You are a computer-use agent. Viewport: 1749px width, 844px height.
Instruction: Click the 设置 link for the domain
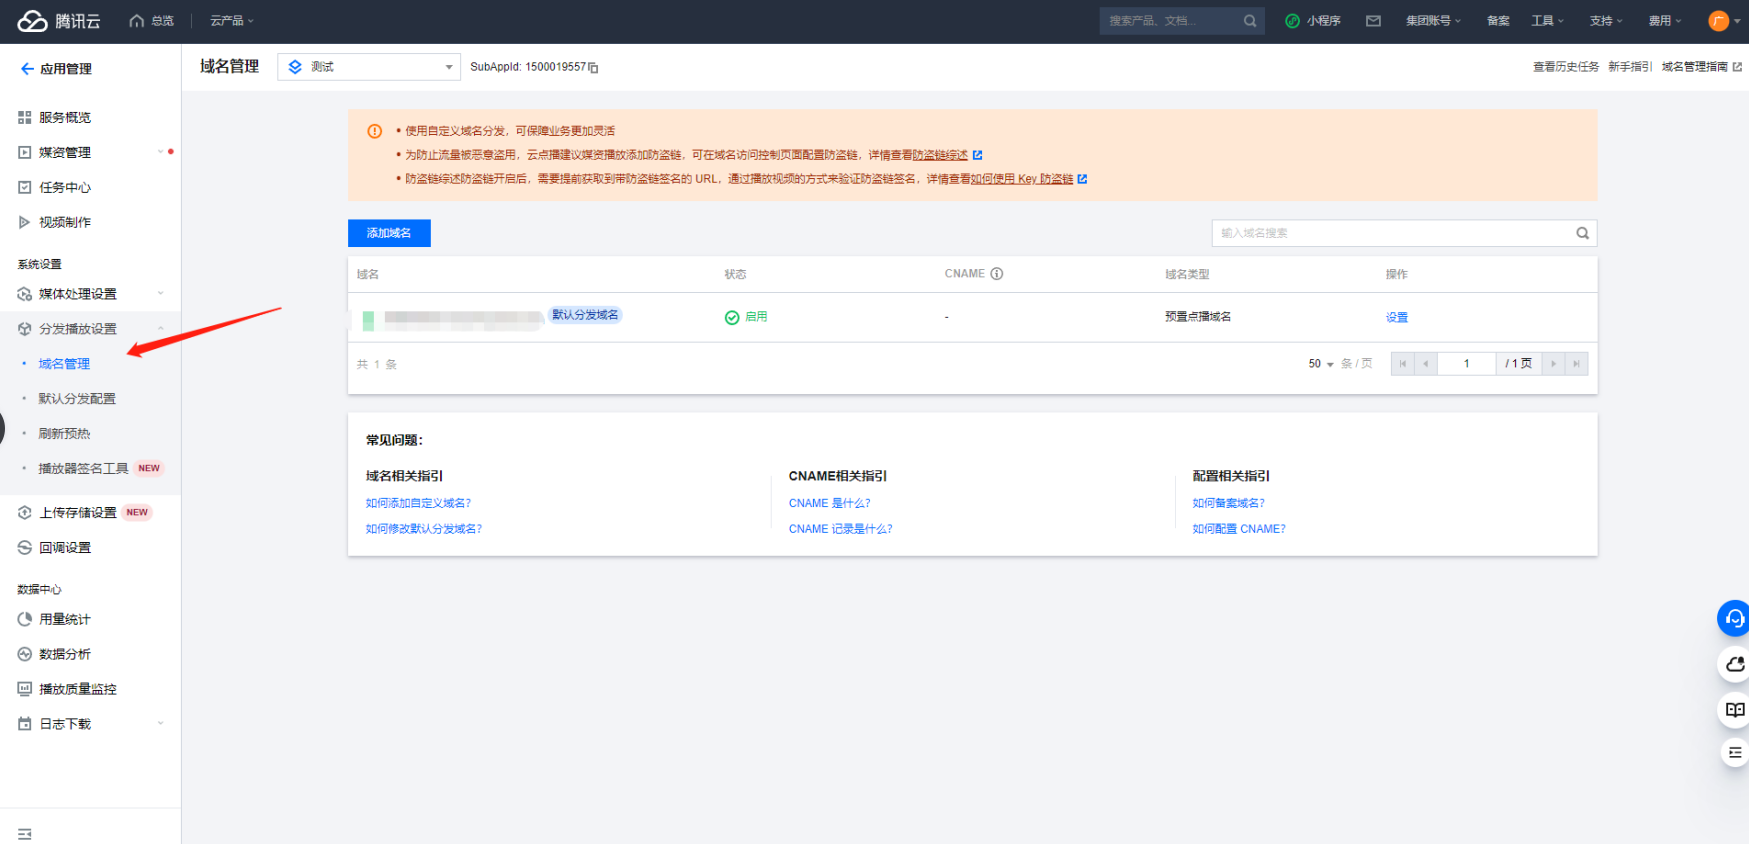click(x=1396, y=318)
